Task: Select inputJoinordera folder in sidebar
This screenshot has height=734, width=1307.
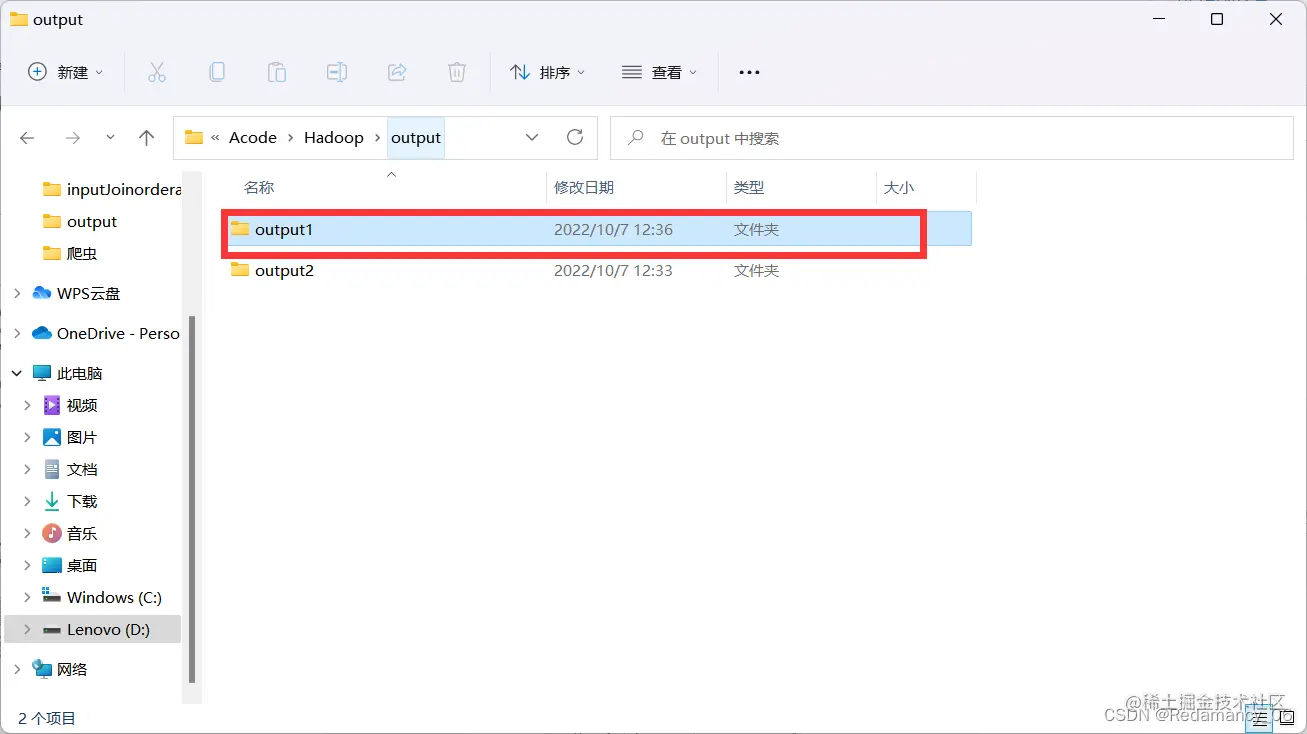Action: coord(113,189)
